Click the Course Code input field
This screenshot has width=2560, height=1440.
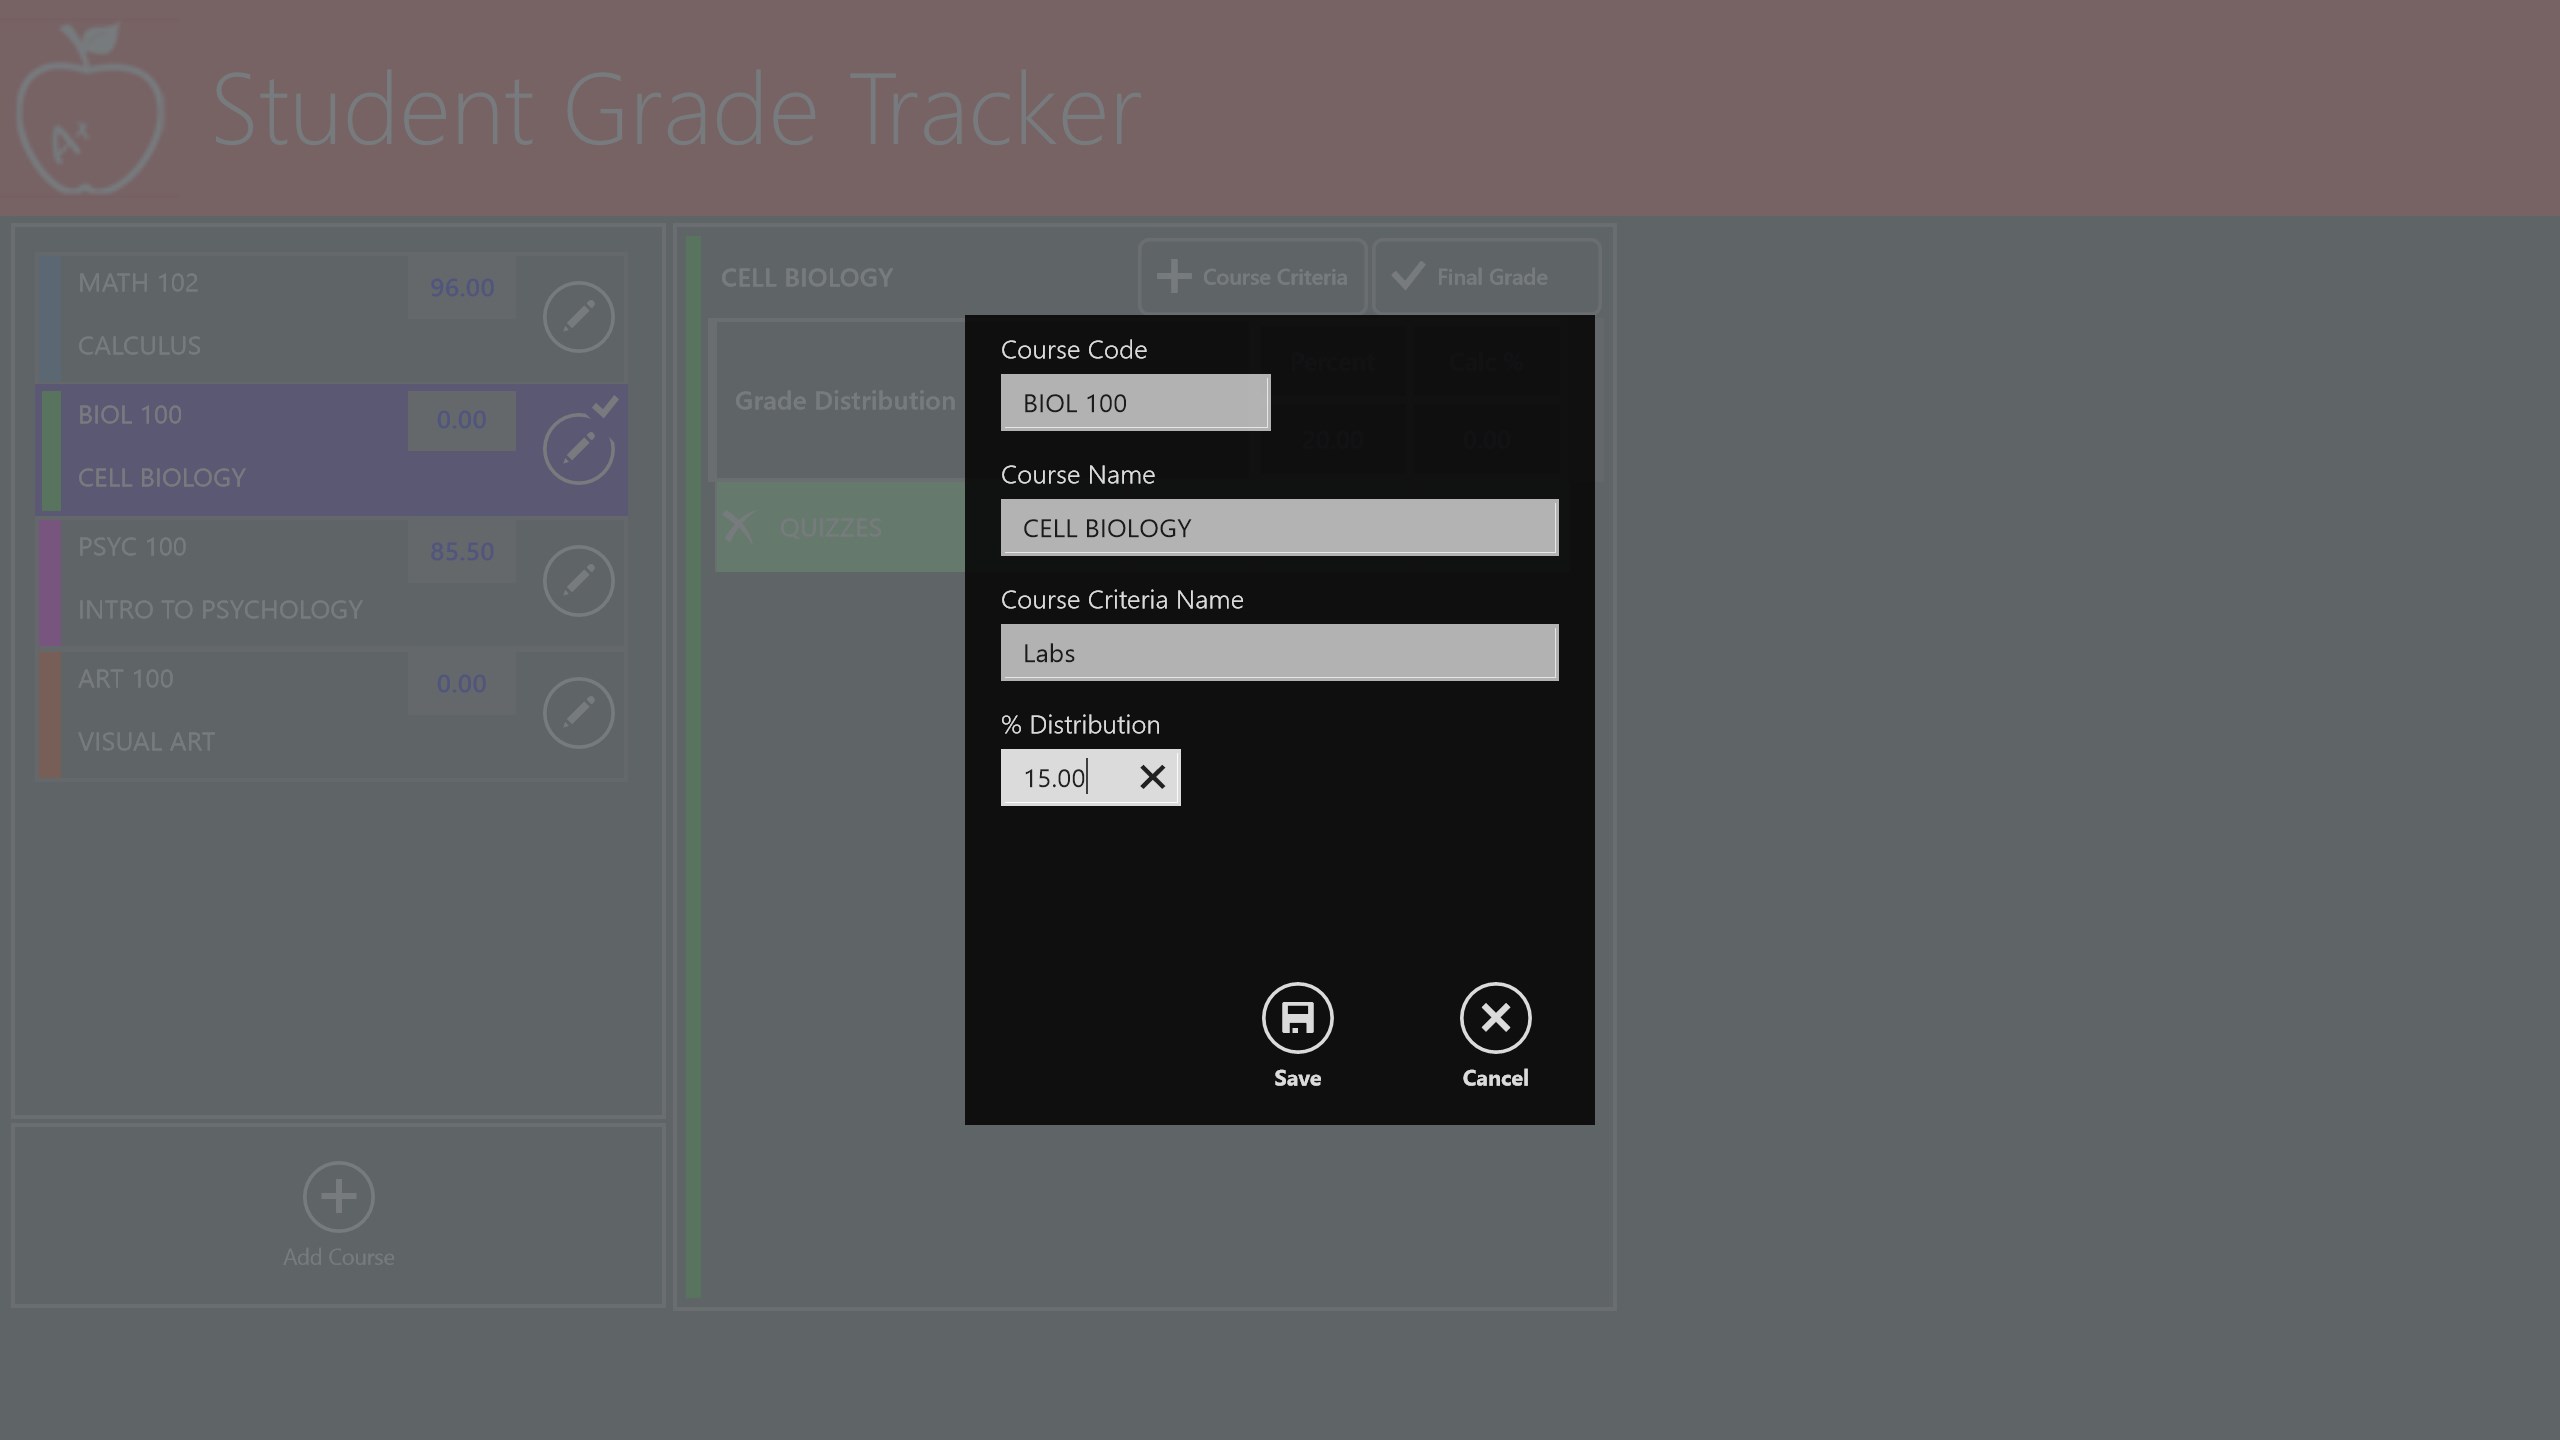pos(1134,403)
